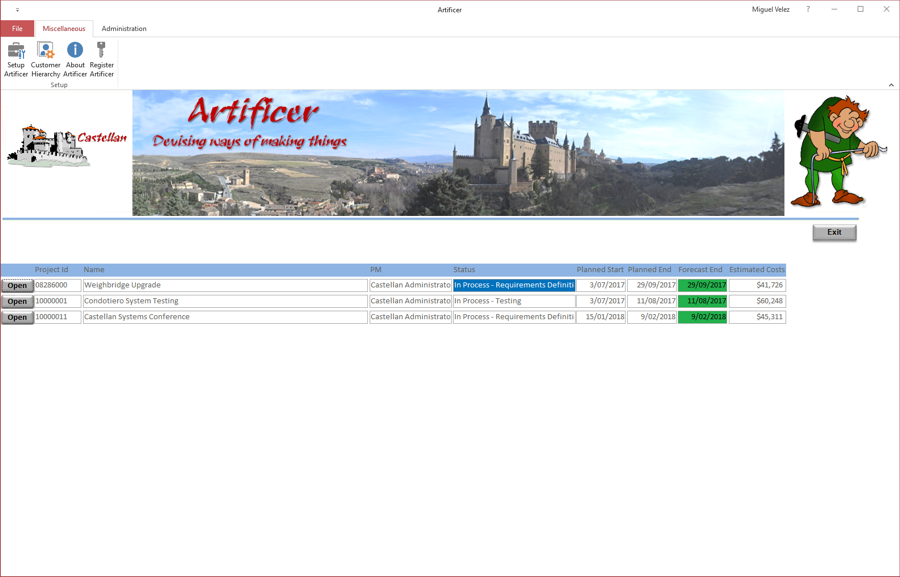The height and width of the screenshot is (577, 900).
Task: Click the estimated cost $41,726
Action: (x=757, y=285)
